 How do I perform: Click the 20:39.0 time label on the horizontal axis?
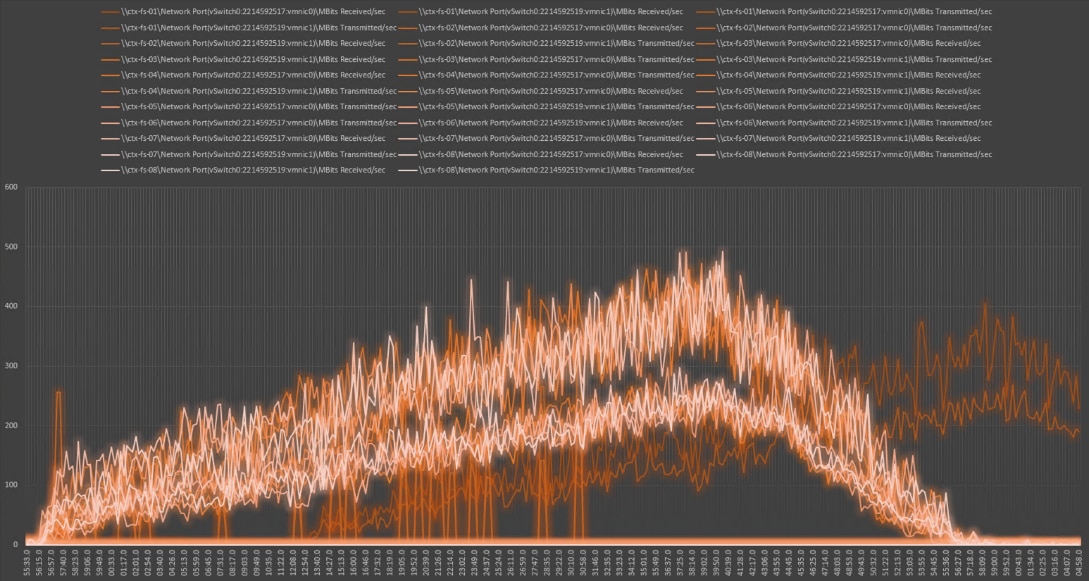tap(425, 562)
